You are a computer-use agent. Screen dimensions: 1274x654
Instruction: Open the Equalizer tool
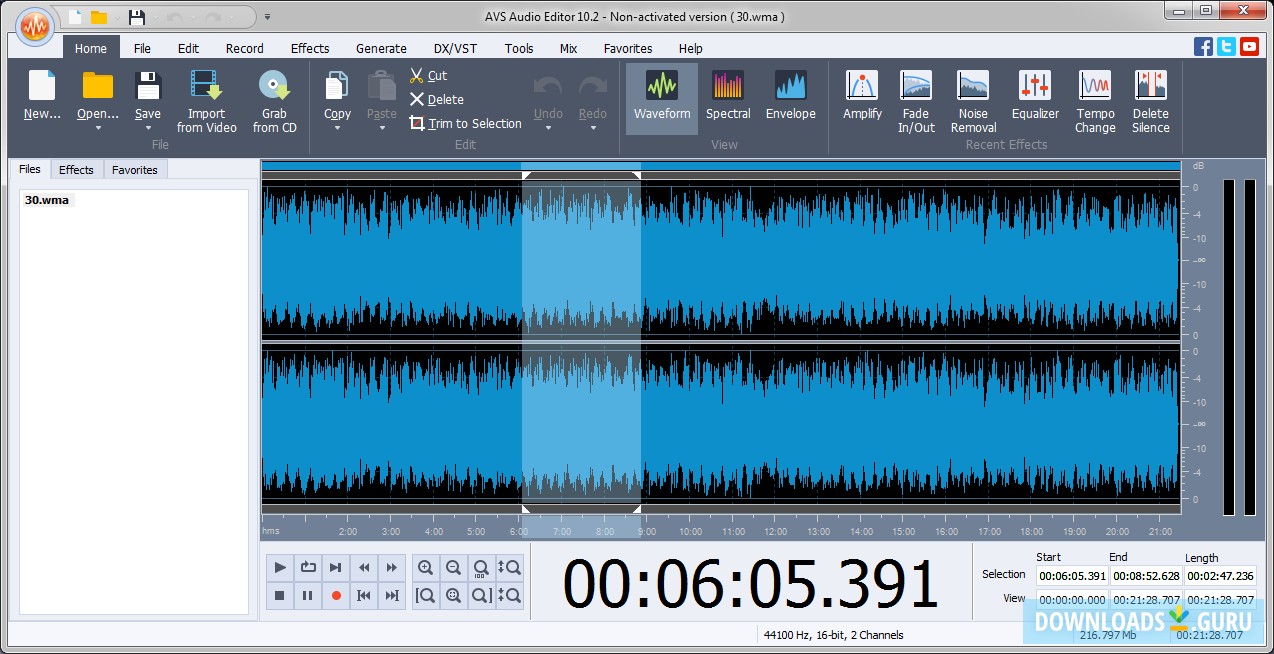click(x=1034, y=98)
